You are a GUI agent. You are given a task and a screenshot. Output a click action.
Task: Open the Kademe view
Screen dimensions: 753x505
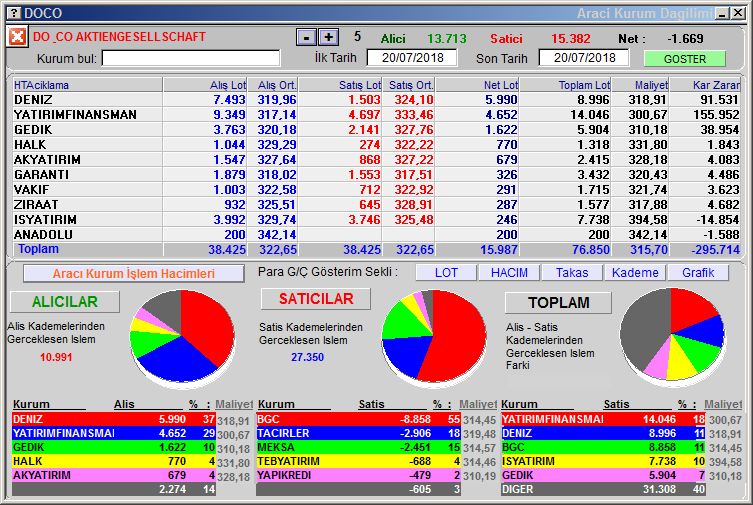[x=635, y=273]
